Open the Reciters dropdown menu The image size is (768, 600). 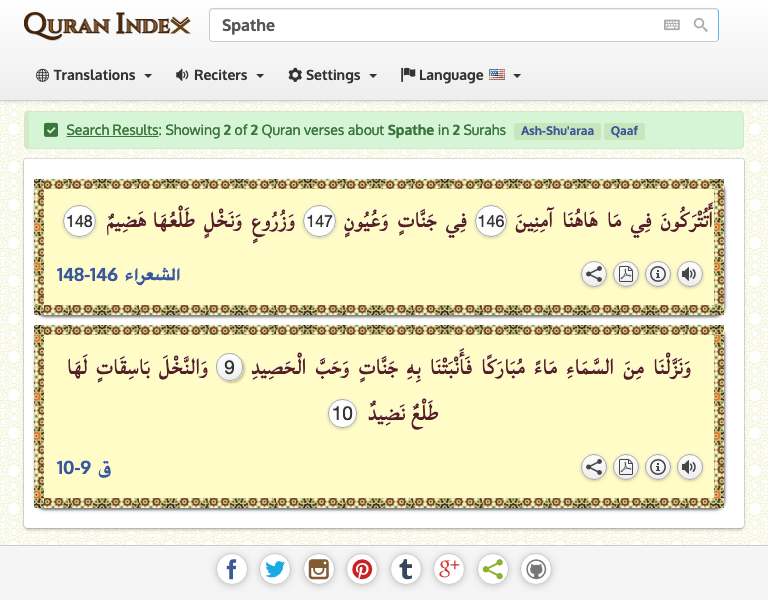coord(220,75)
